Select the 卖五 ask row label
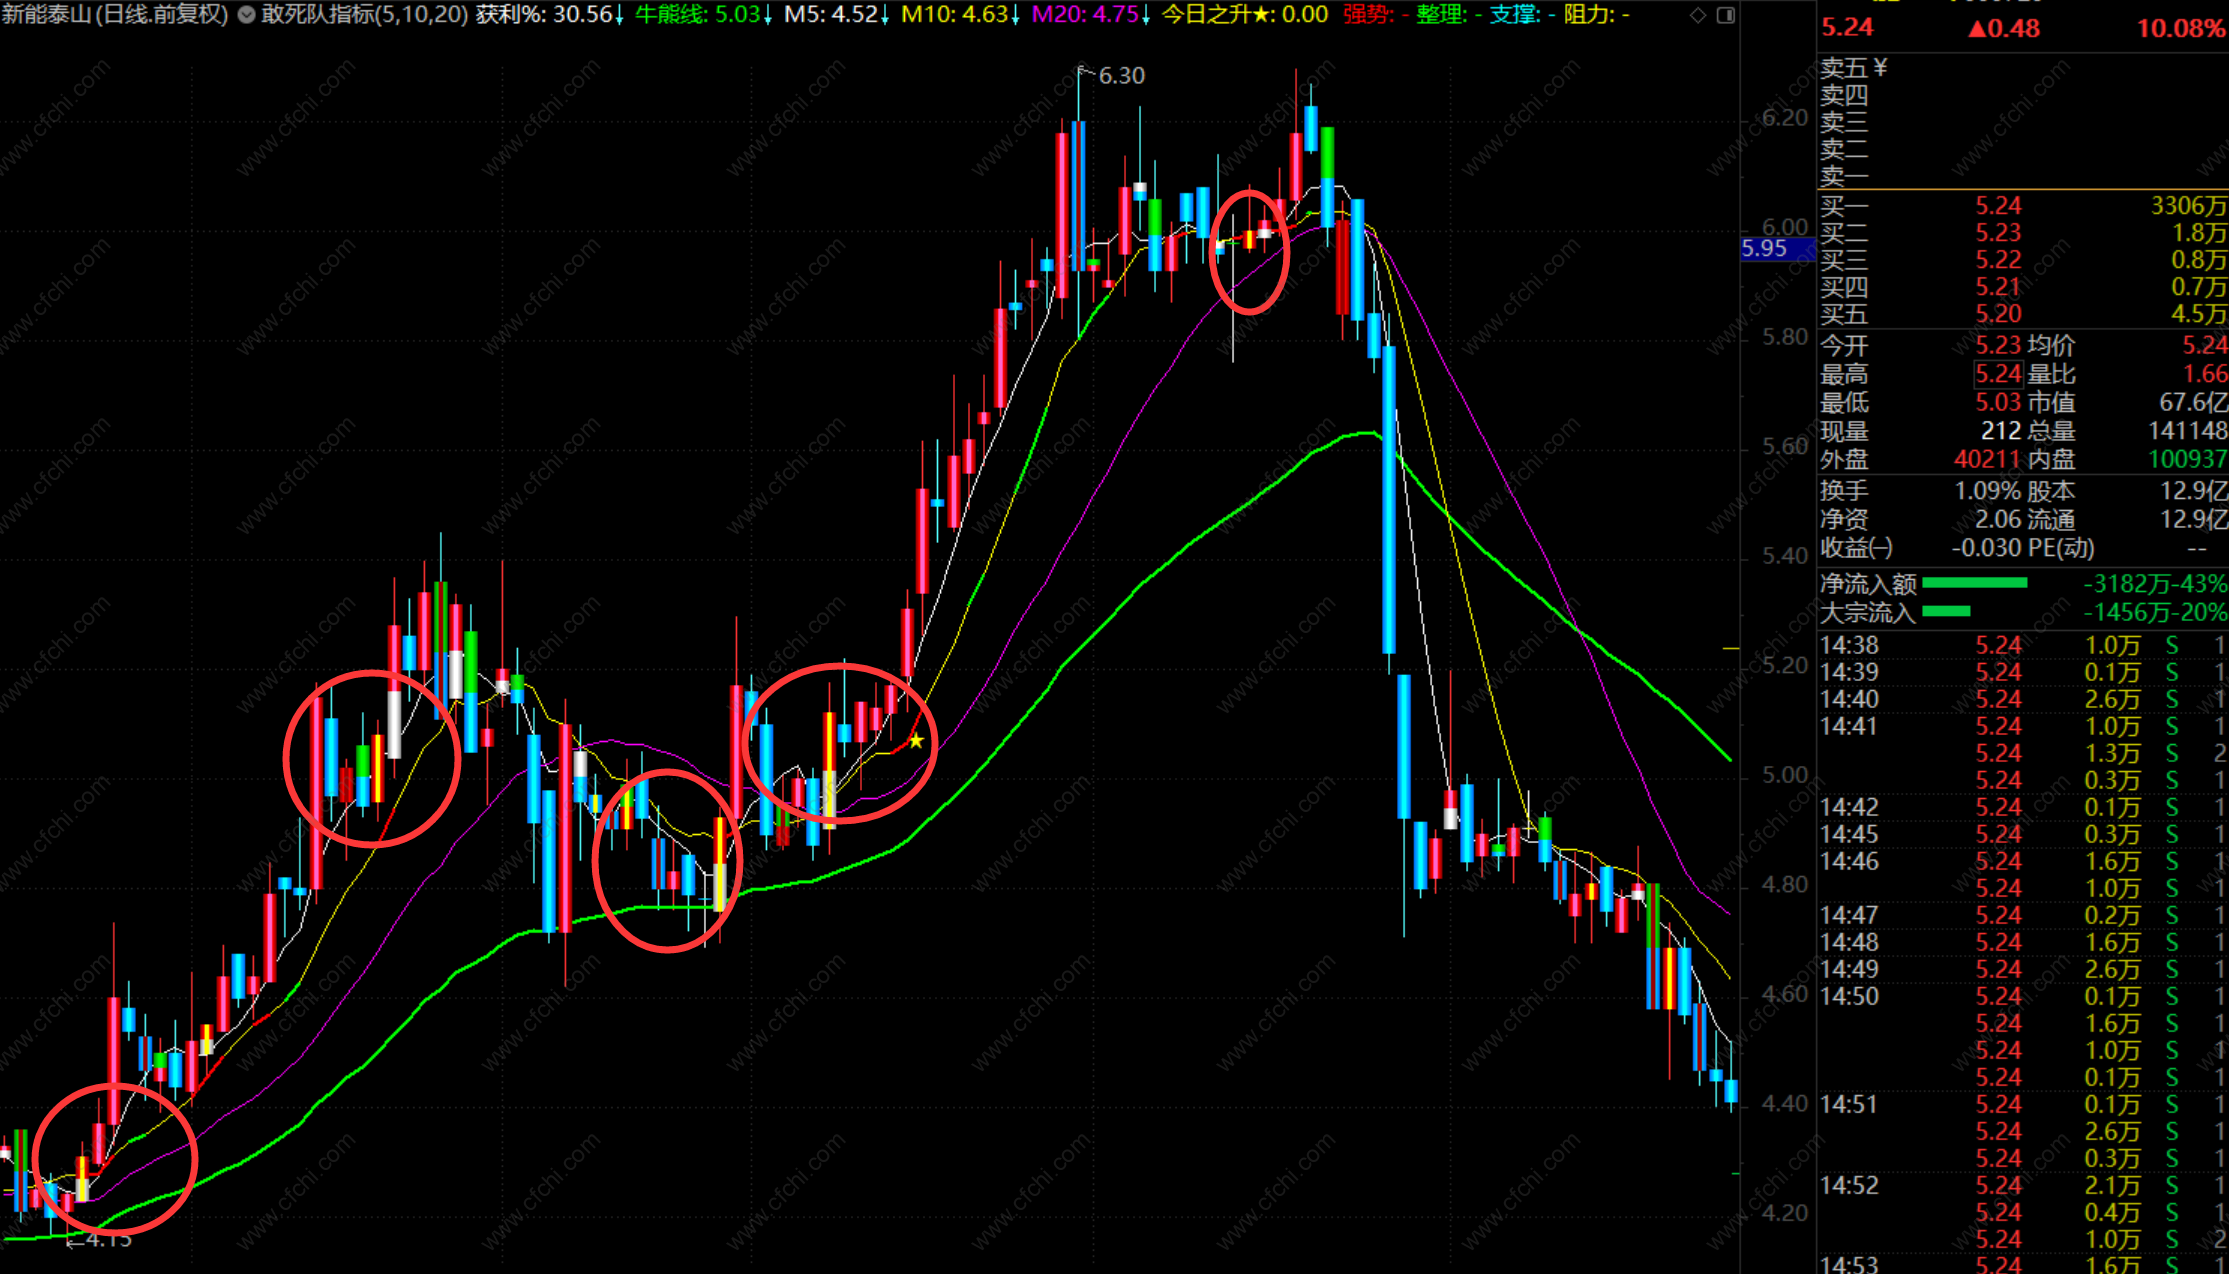This screenshot has height=1274, width=2229. (x=1844, y=68)
